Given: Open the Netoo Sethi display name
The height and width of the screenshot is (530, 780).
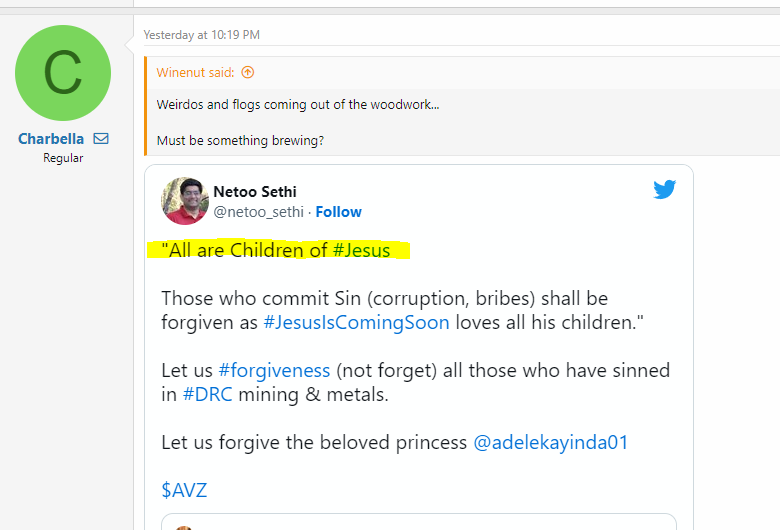Looking at the screenshot, I should [x=254, y=191].
